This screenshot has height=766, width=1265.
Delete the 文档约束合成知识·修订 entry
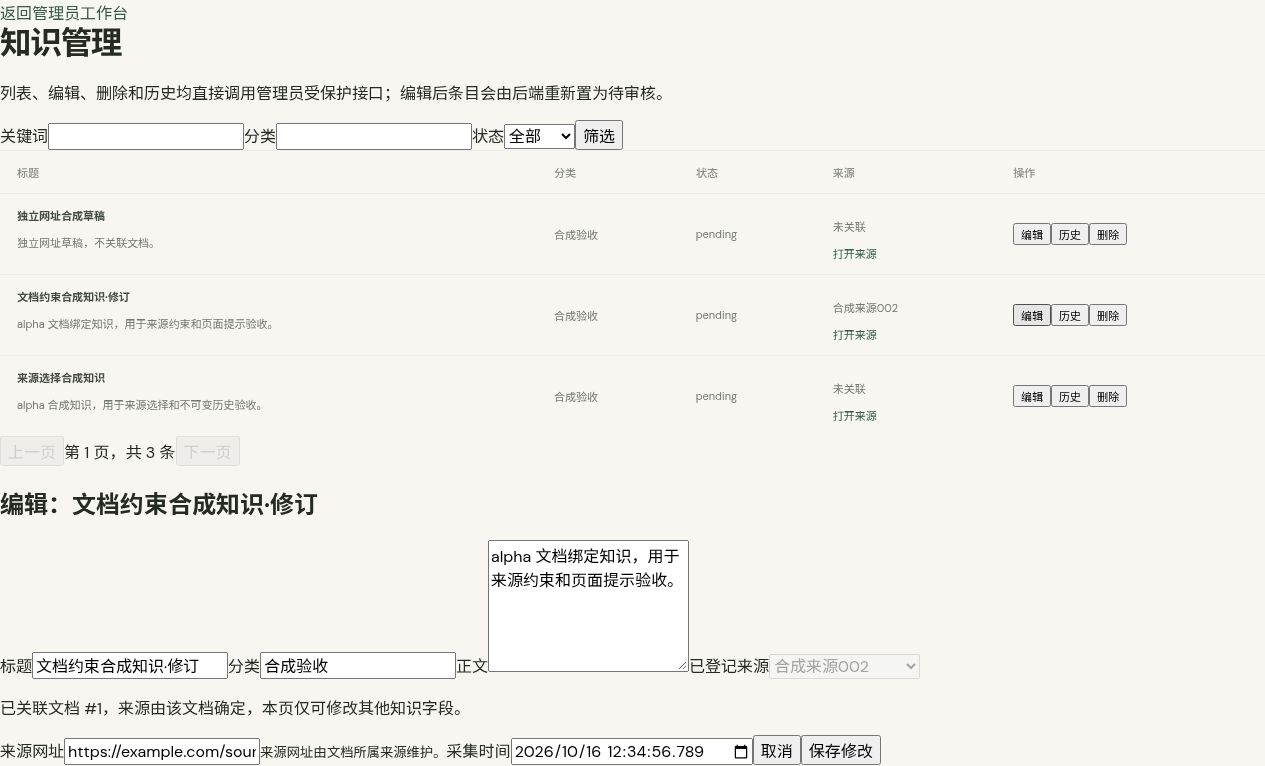[x=1107, y=315]
